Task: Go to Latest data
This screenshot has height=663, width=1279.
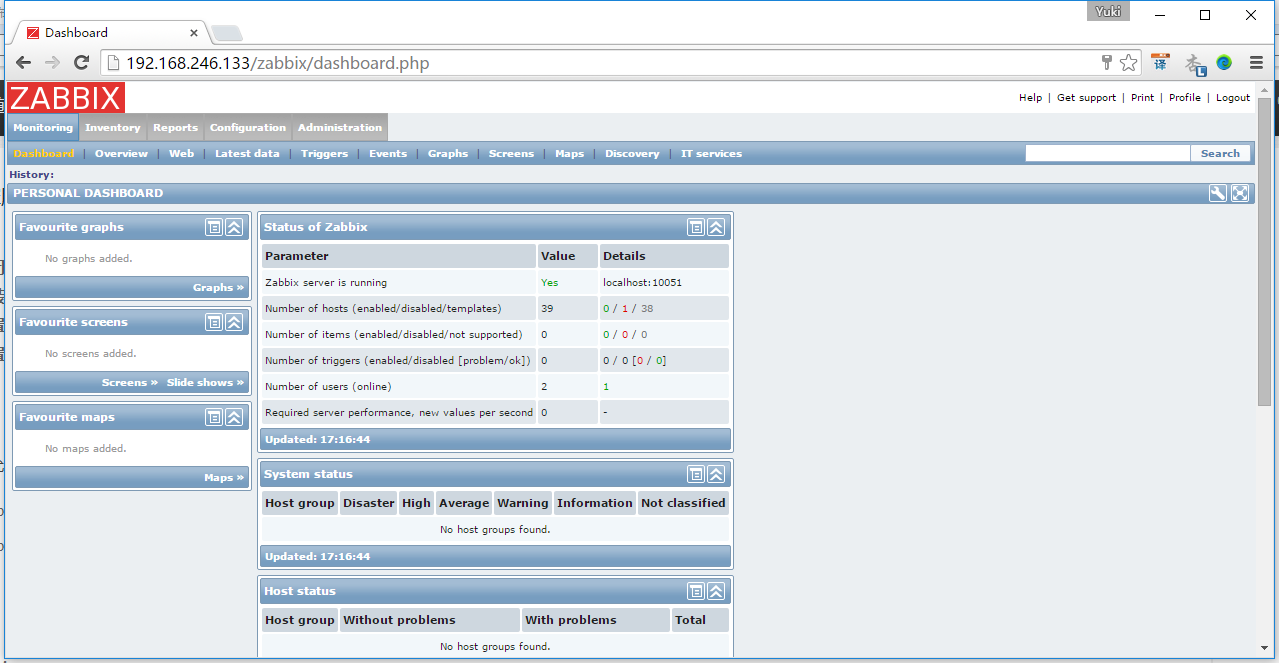Action: [x=247, y=154]
